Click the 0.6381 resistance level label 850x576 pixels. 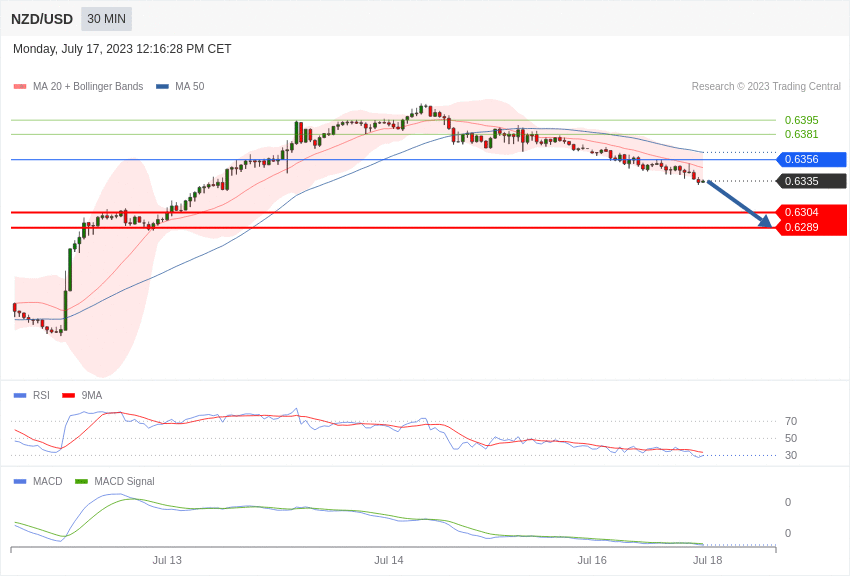801,134
